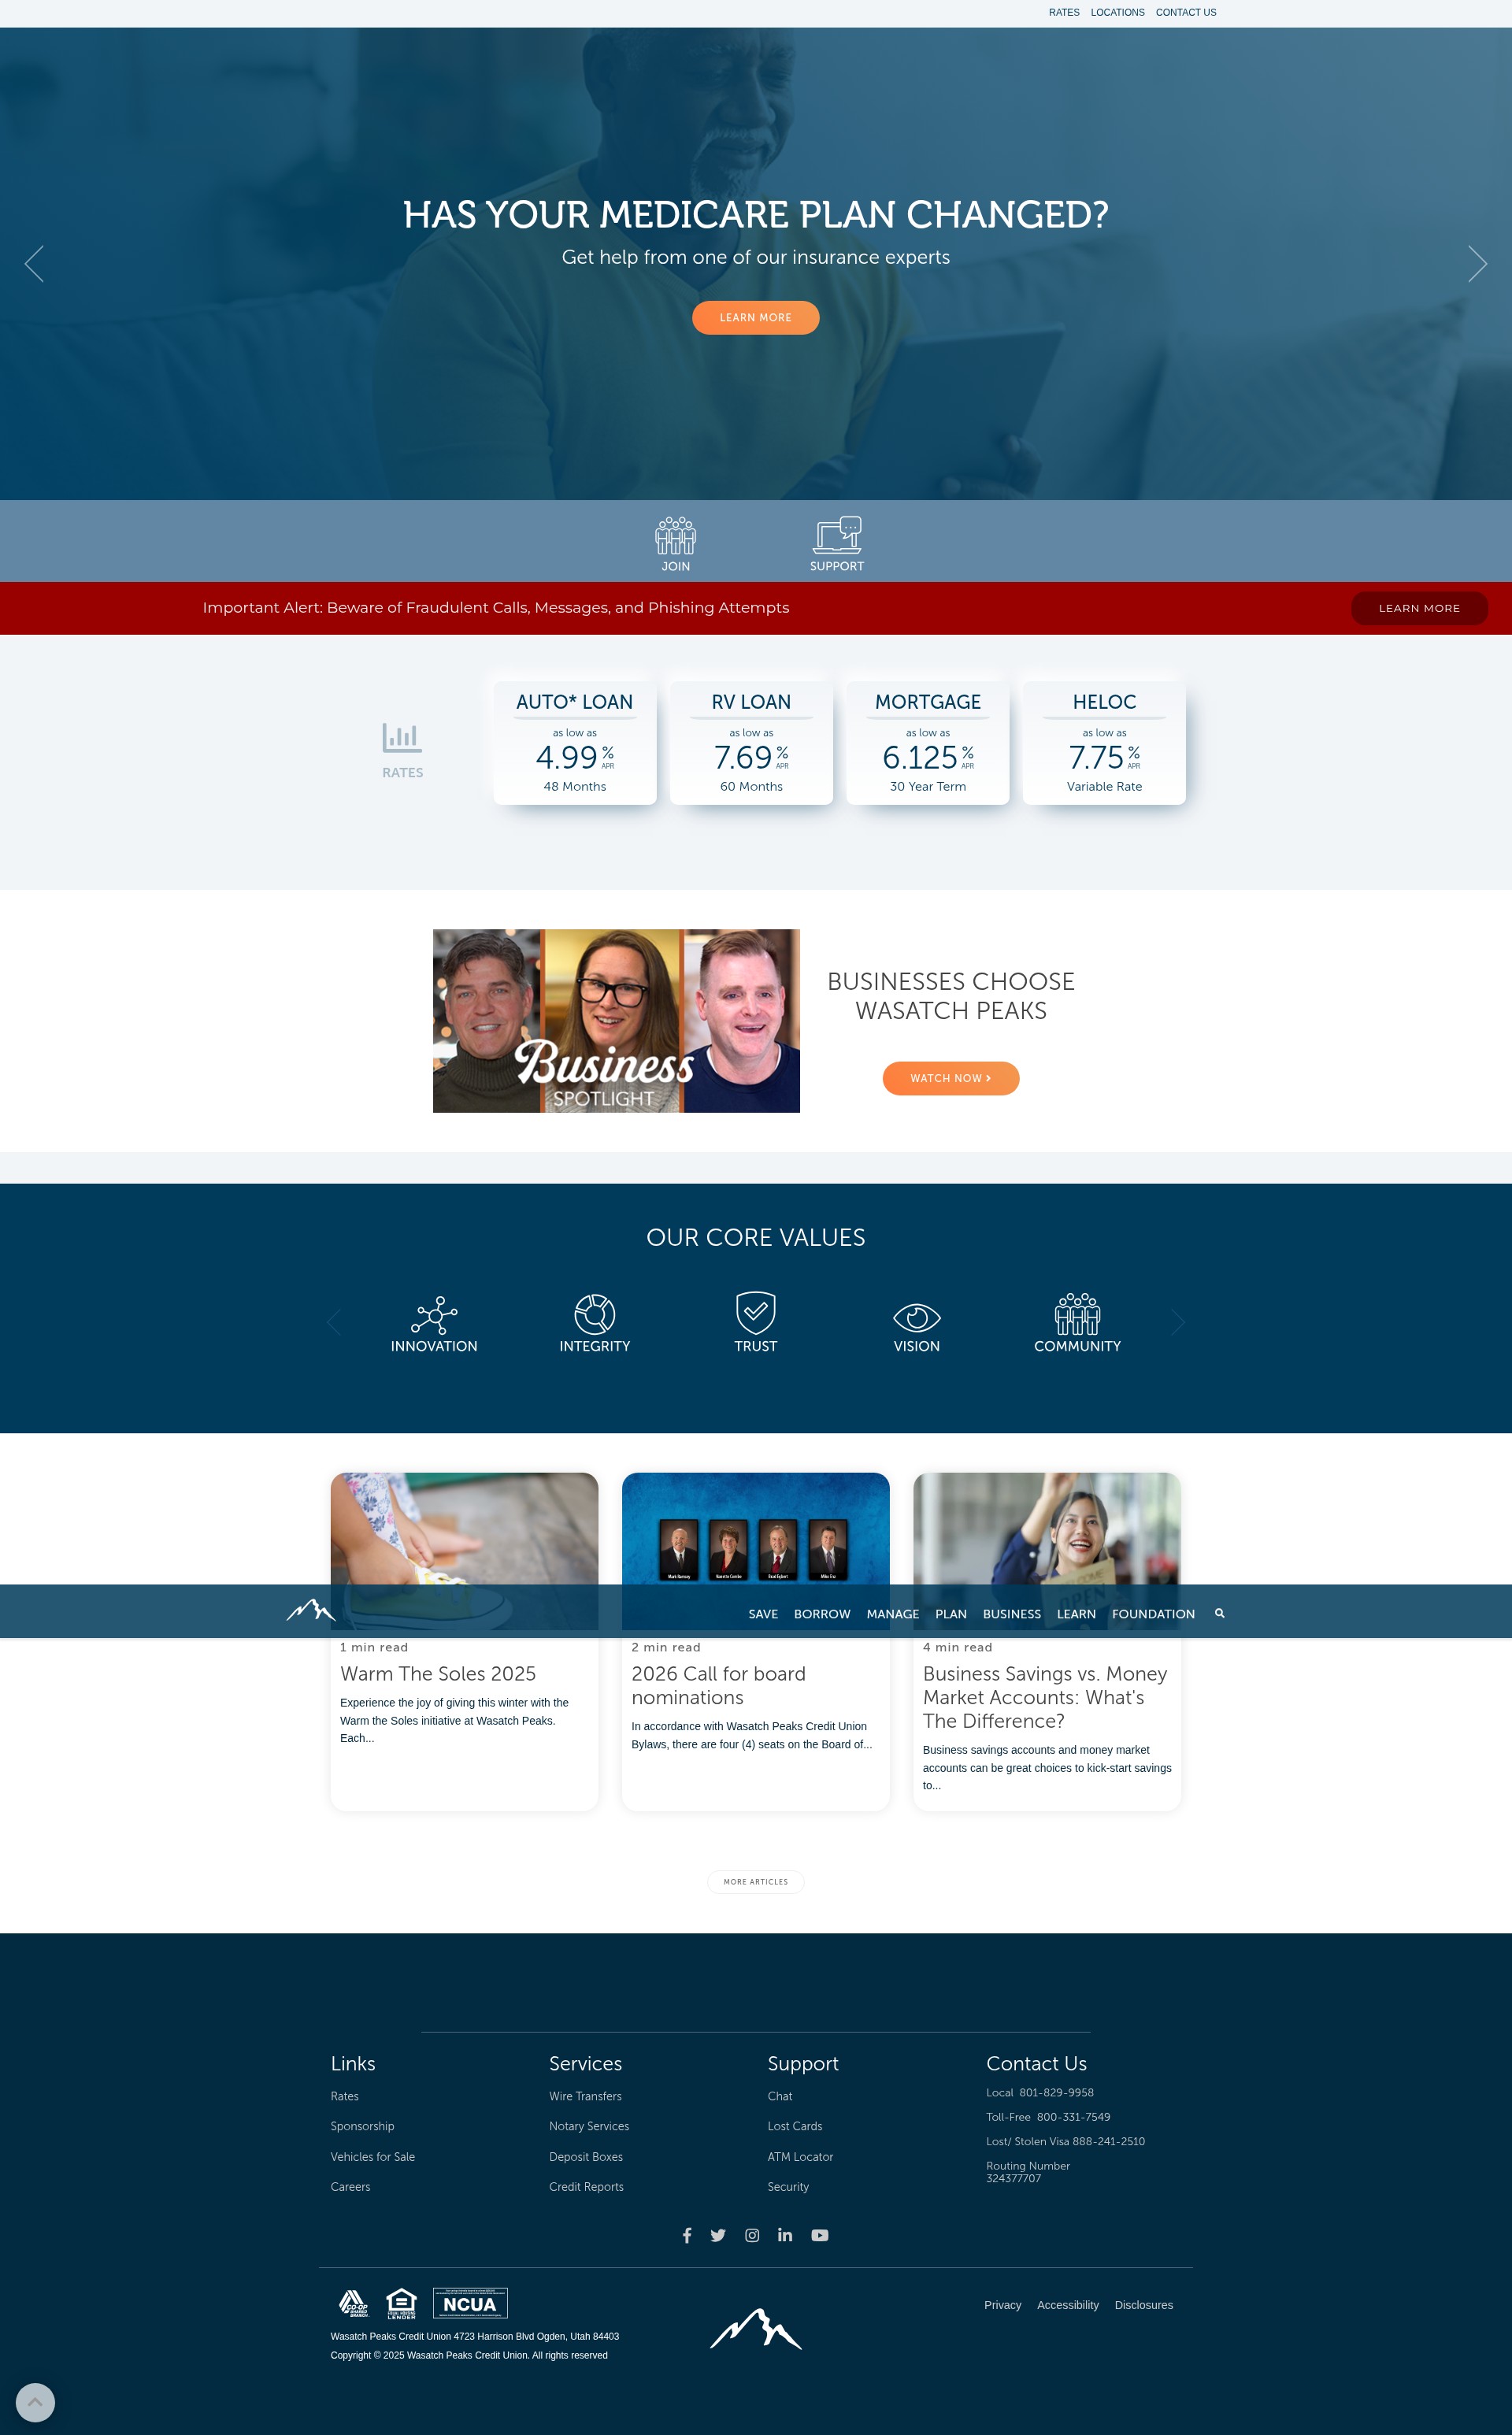The image size is (1512, 2435).
Task: Advance to next hero slide arrow
Action: point(1477,264)
